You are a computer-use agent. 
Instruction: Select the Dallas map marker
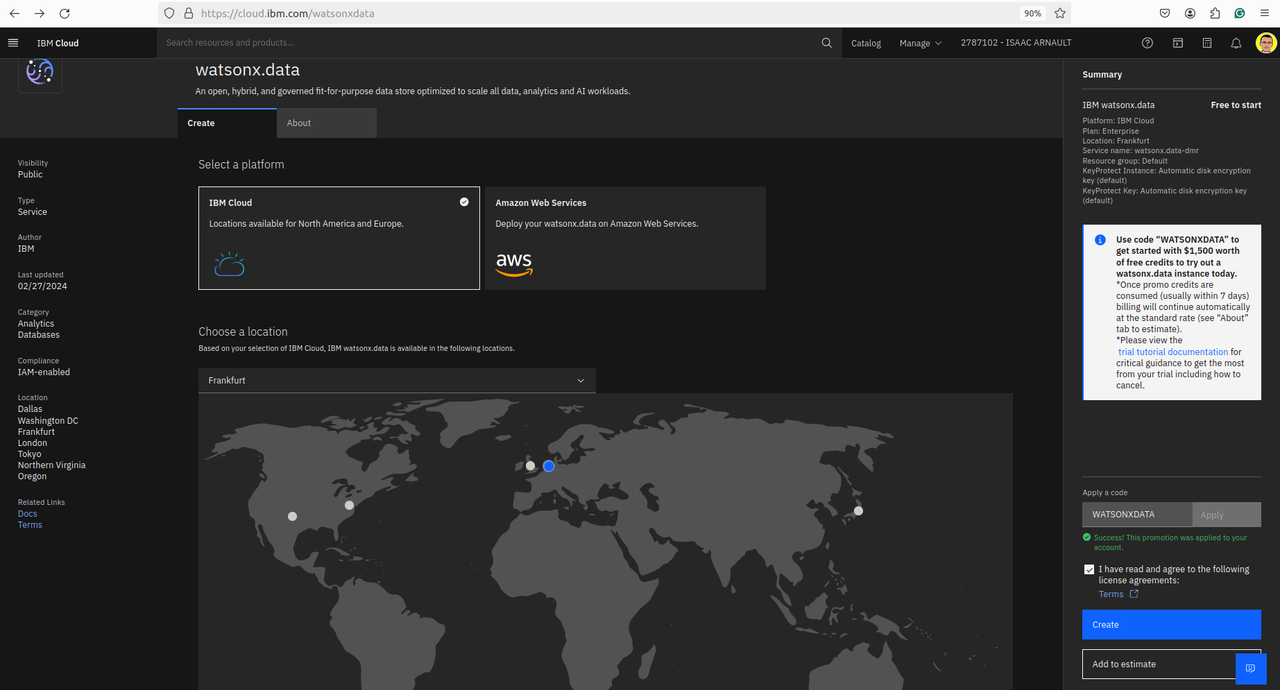(x=292, y=516)
